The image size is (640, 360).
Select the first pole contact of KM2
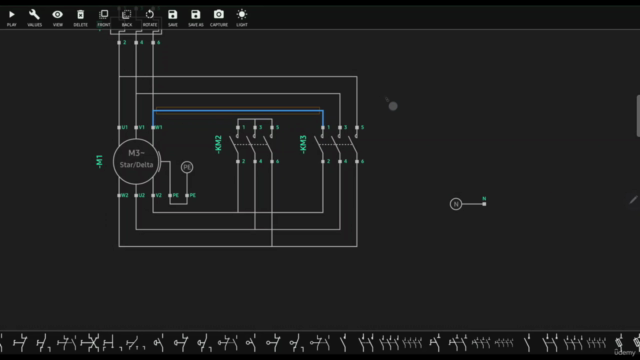coord(235,144)
